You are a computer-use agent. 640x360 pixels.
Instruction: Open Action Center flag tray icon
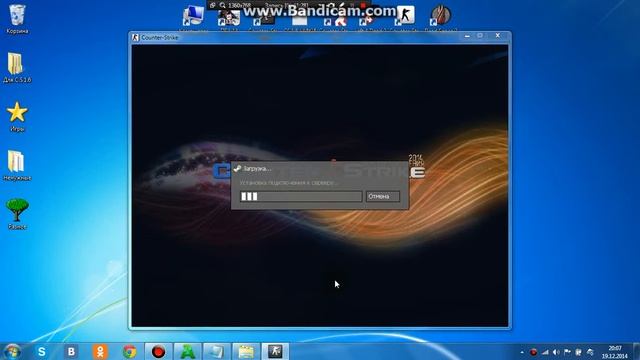click(567, 352)
